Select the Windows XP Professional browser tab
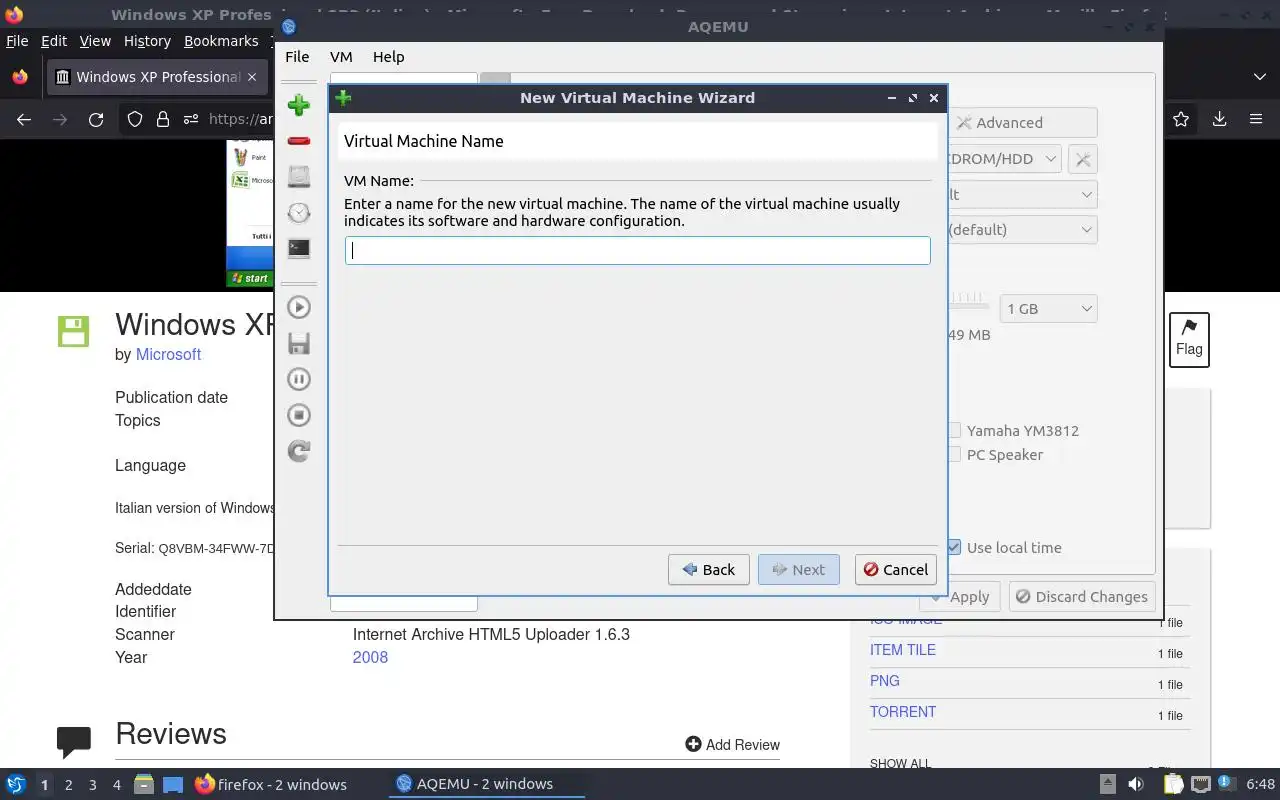 (x=156, y=77)
